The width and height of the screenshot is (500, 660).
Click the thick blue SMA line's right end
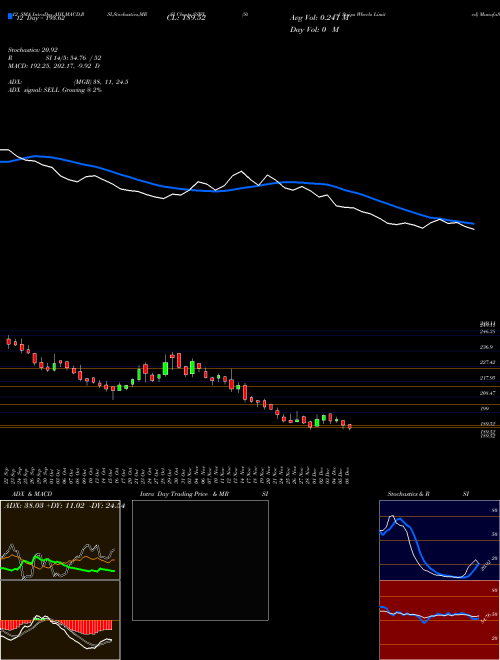tap(473, 224)
